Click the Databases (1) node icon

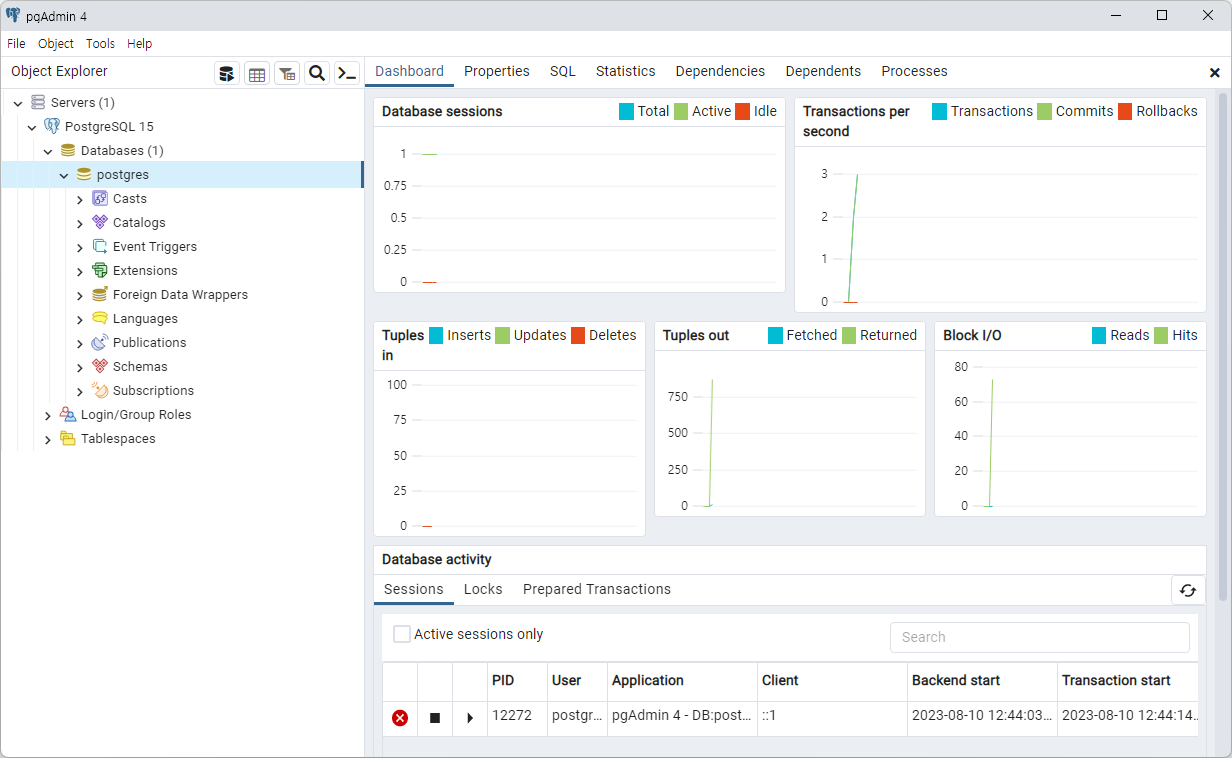pos(68,151)
